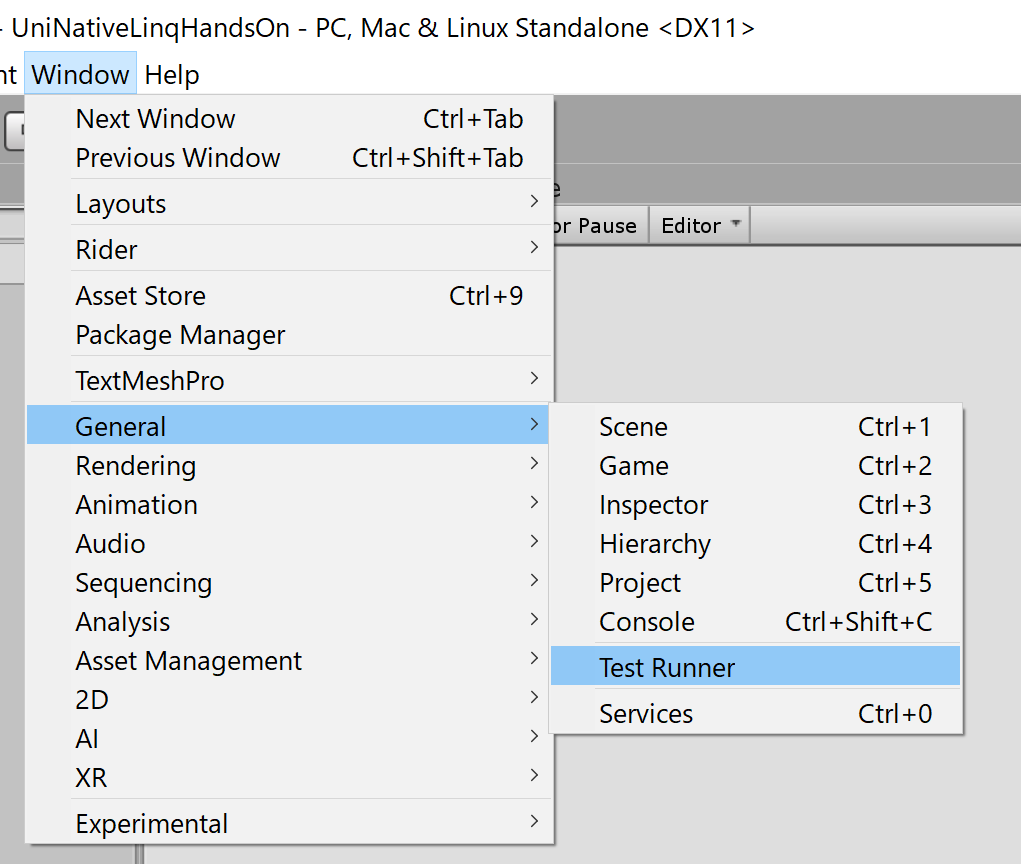Expand the Rider submenu
Viewport: 1021px width, 864px height.
pos(107,250)
